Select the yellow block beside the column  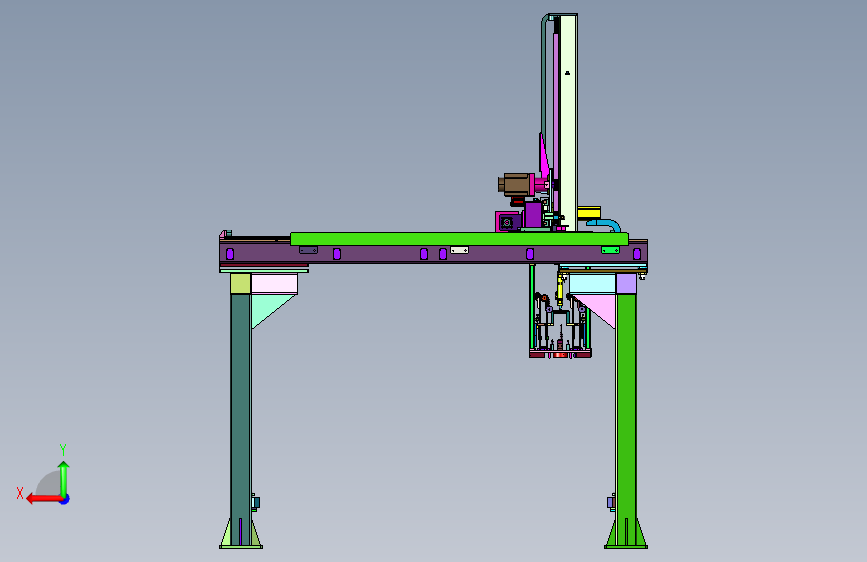[589, 212]
